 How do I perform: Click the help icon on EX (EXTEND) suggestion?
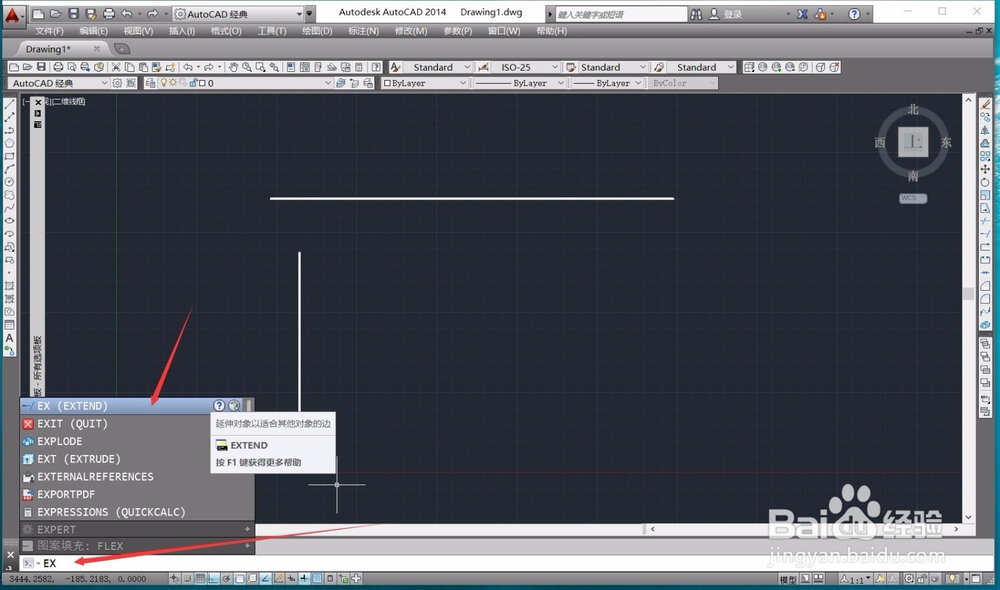(219, 406)
